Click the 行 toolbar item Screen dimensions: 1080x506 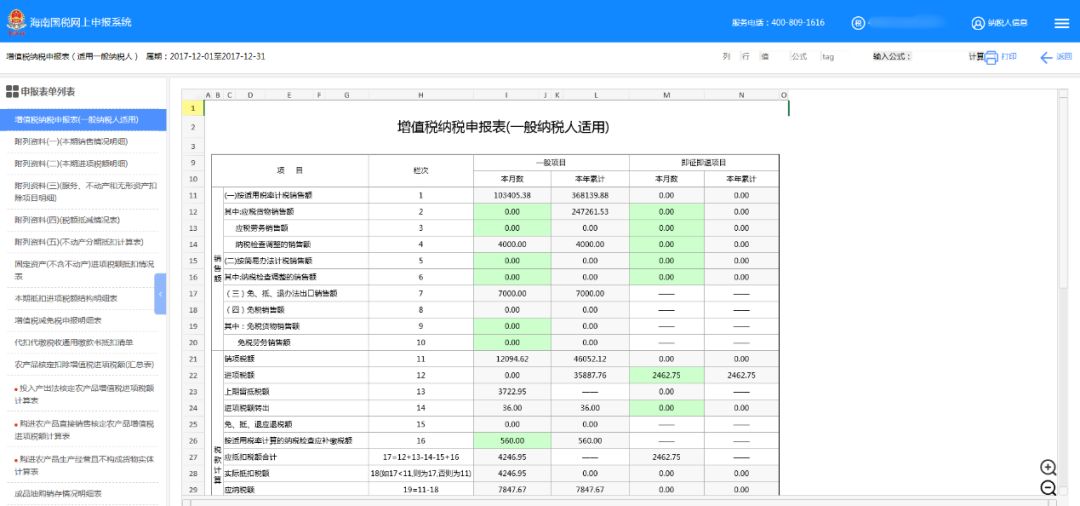(x=745, y=57)
